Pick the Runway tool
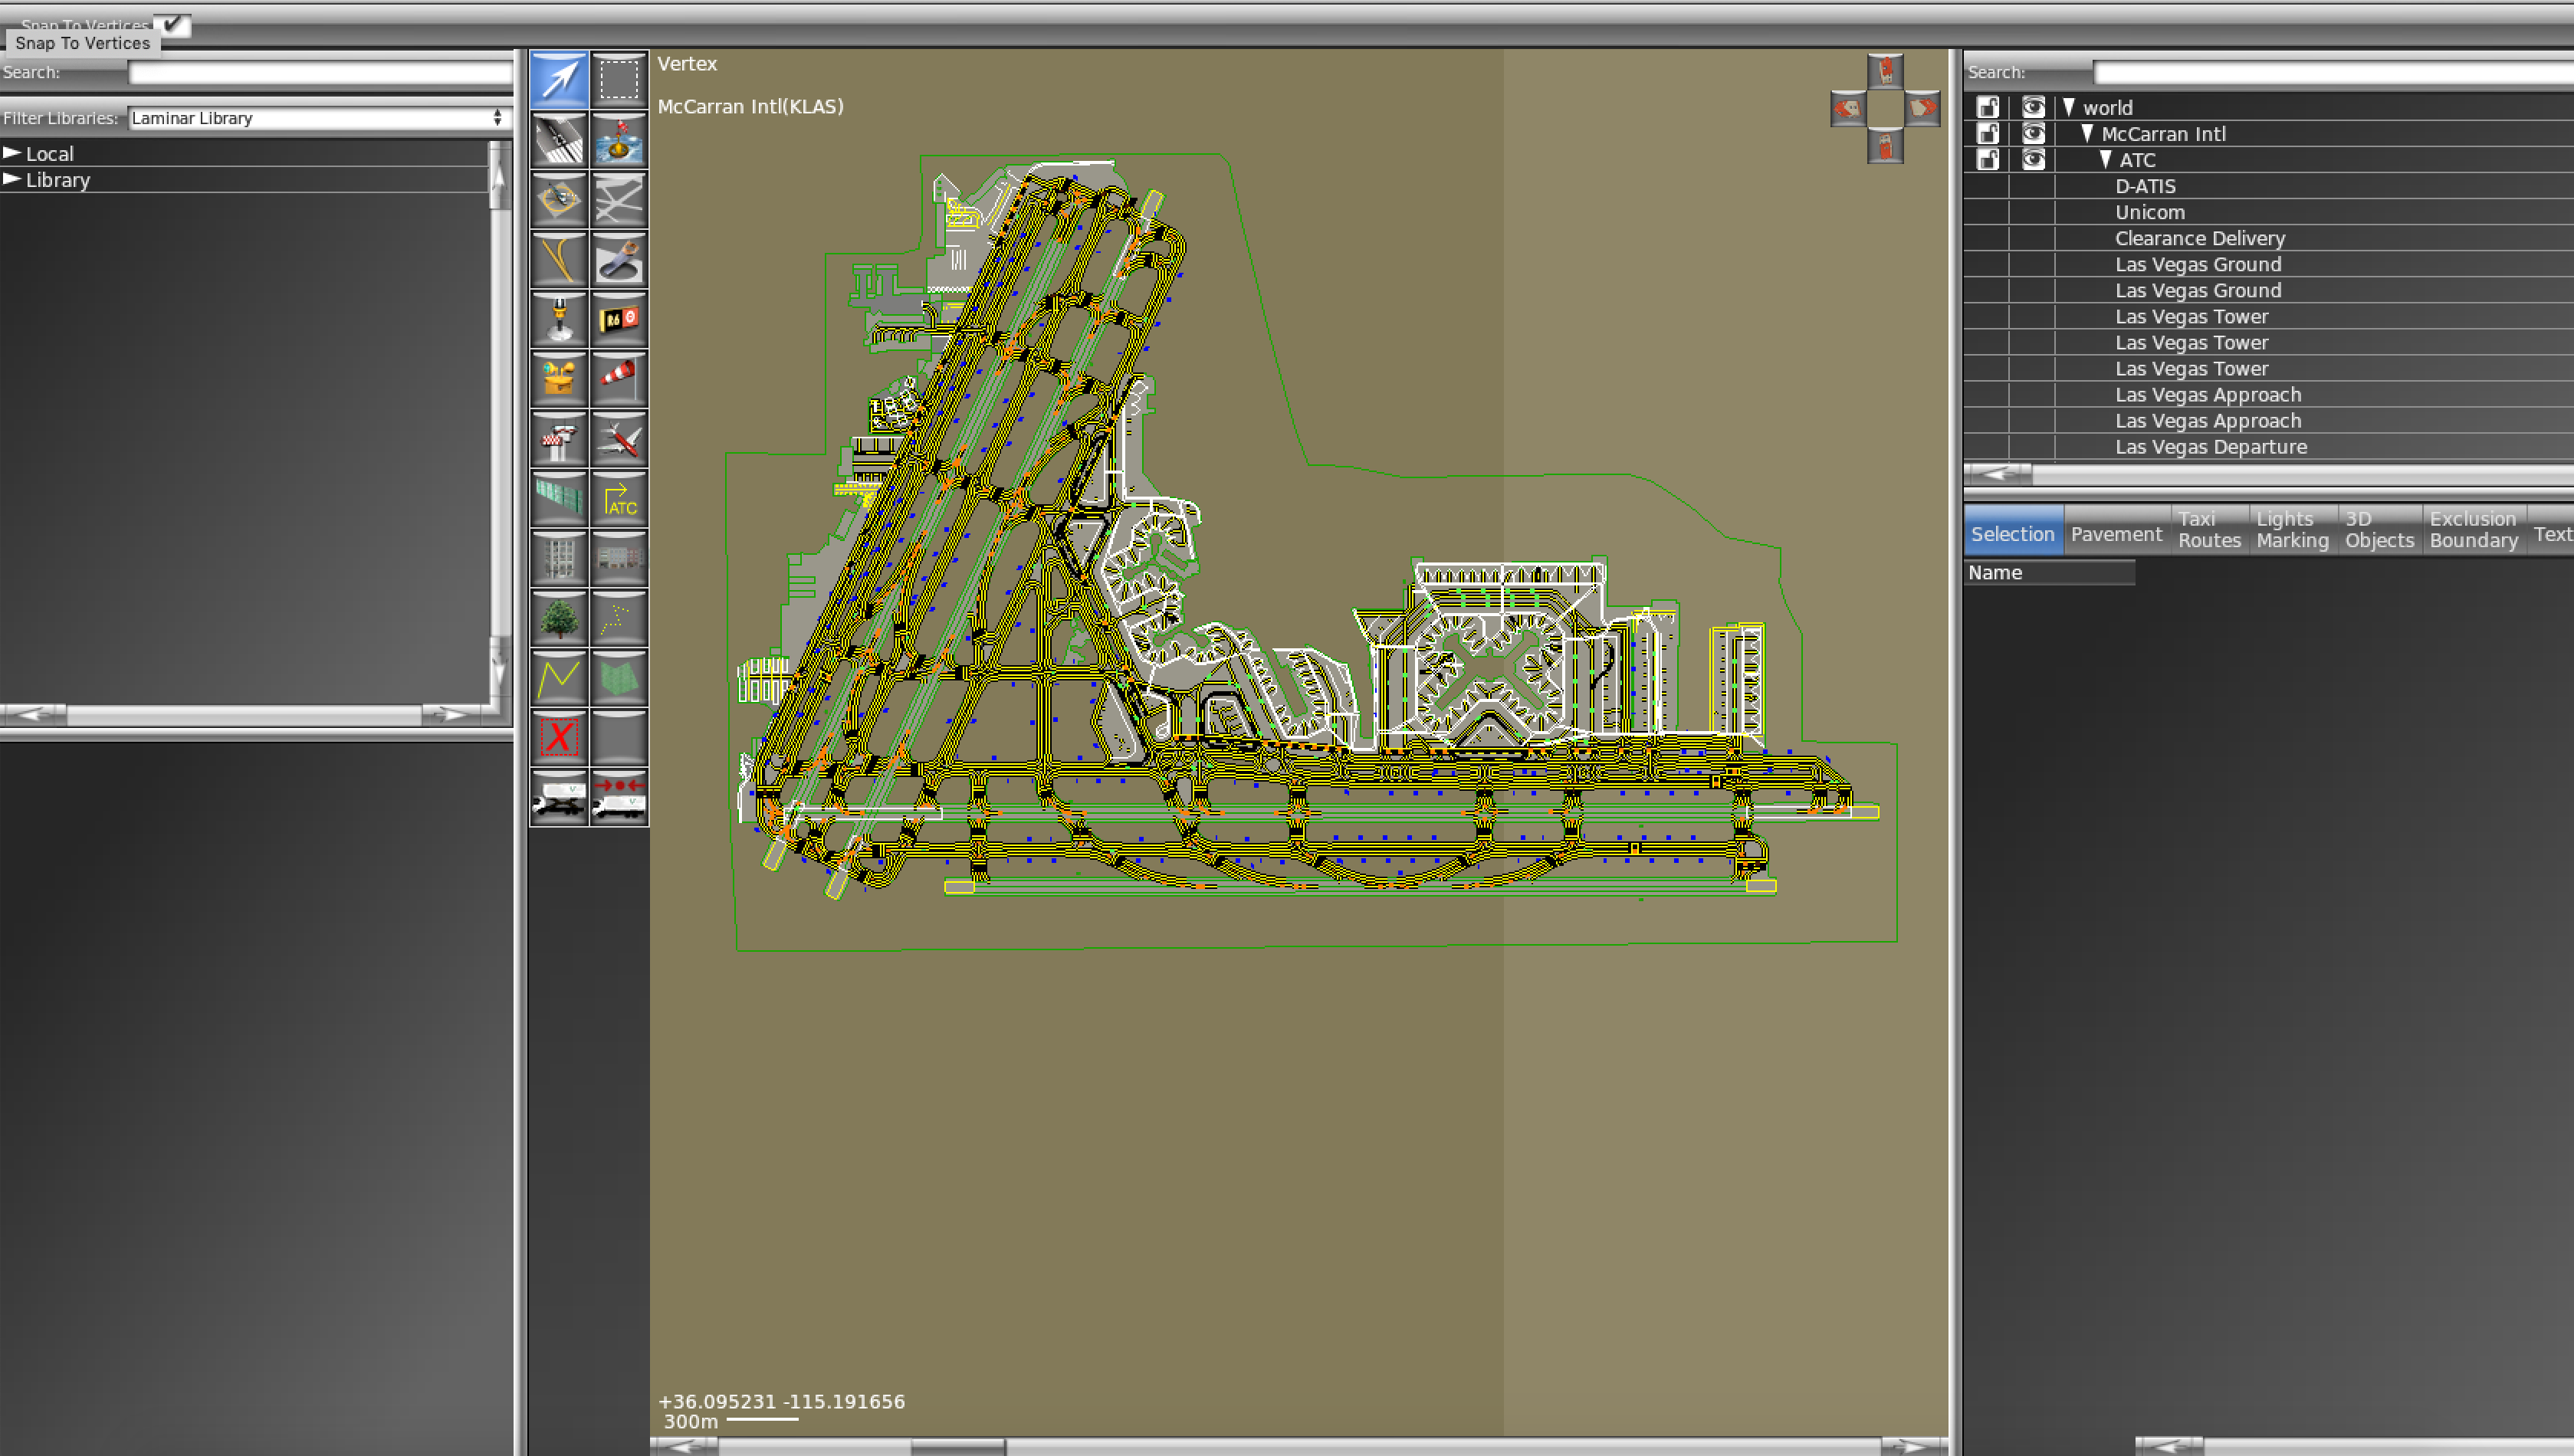The width and height of the screenshot is (2574, 1456). (x=558, y=139)
